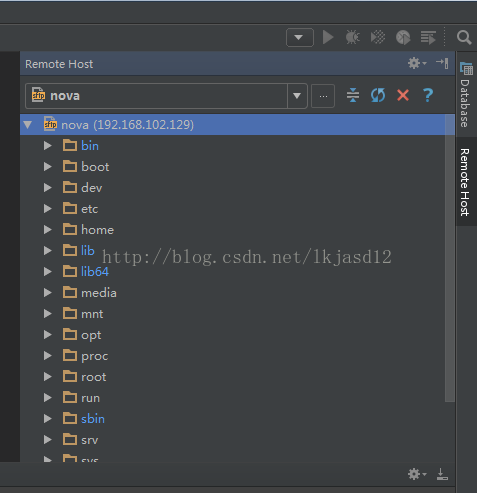Select the opt folder
Screen dimensions: 477x493
pyautogui.click(x=91, y=335)
